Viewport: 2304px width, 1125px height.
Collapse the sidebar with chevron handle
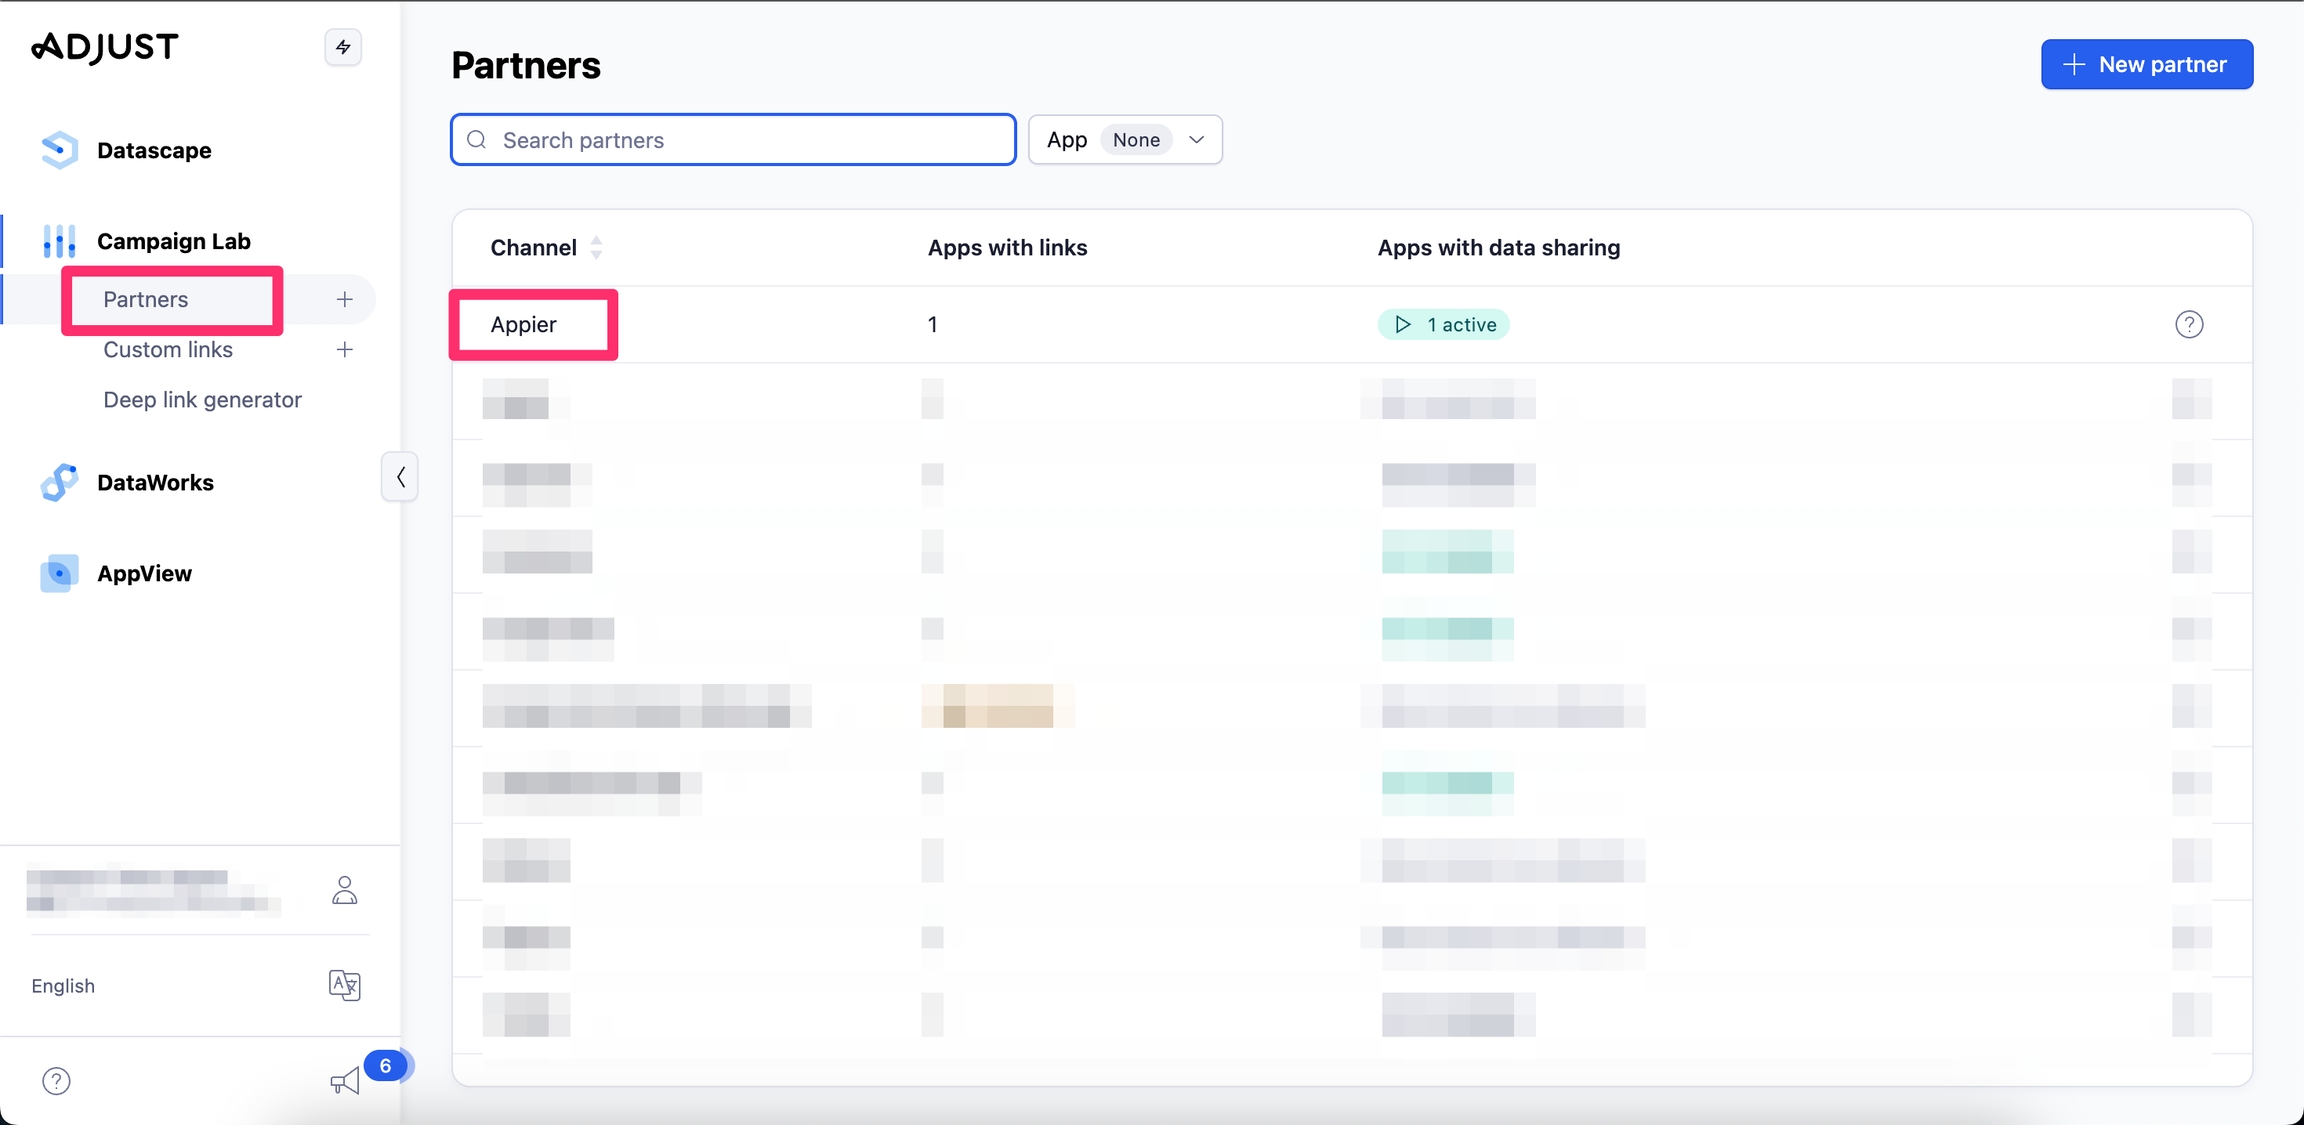point(400,477)
